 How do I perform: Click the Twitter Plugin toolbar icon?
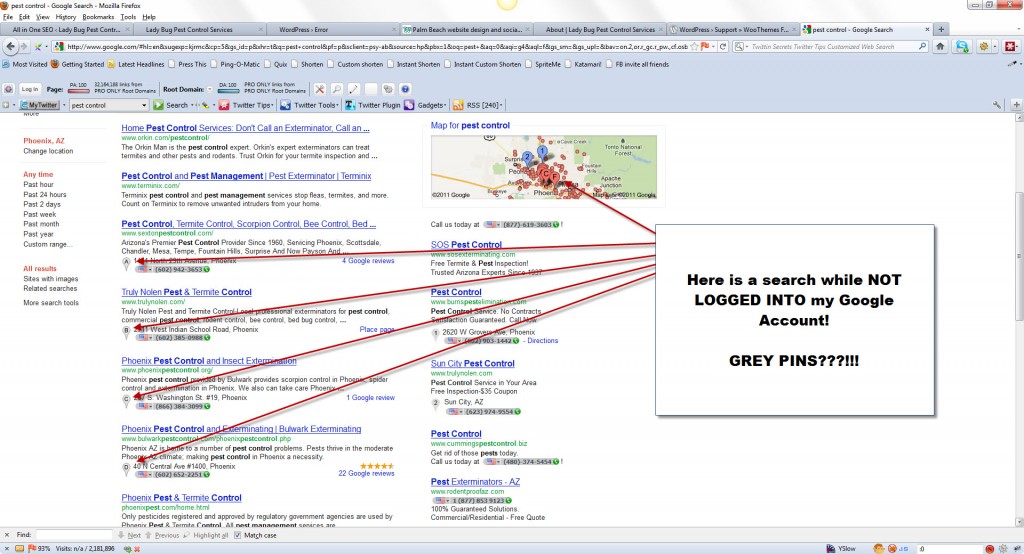pos(350,105)
